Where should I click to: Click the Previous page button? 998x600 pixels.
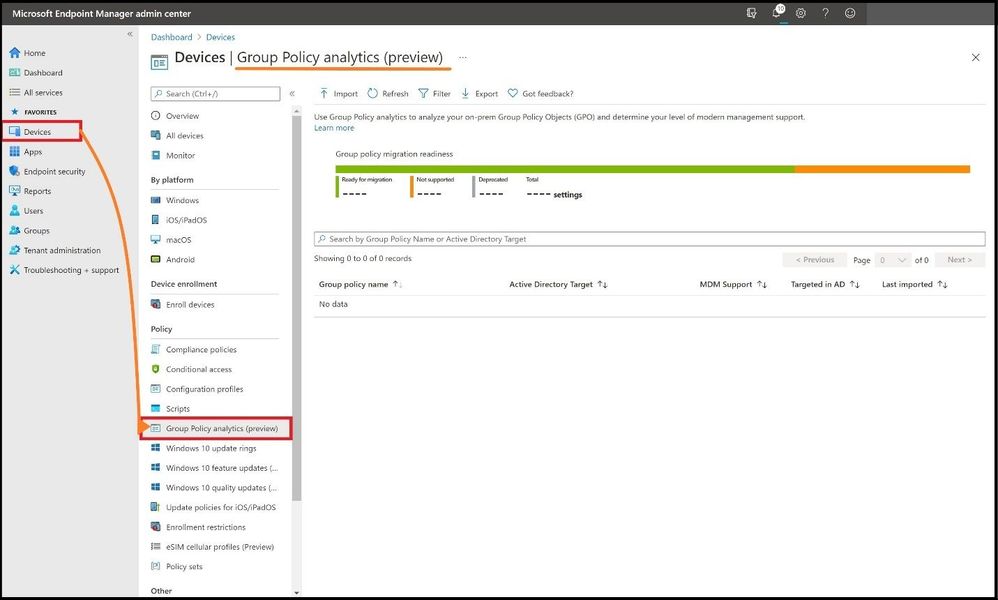tap(815, 260)
